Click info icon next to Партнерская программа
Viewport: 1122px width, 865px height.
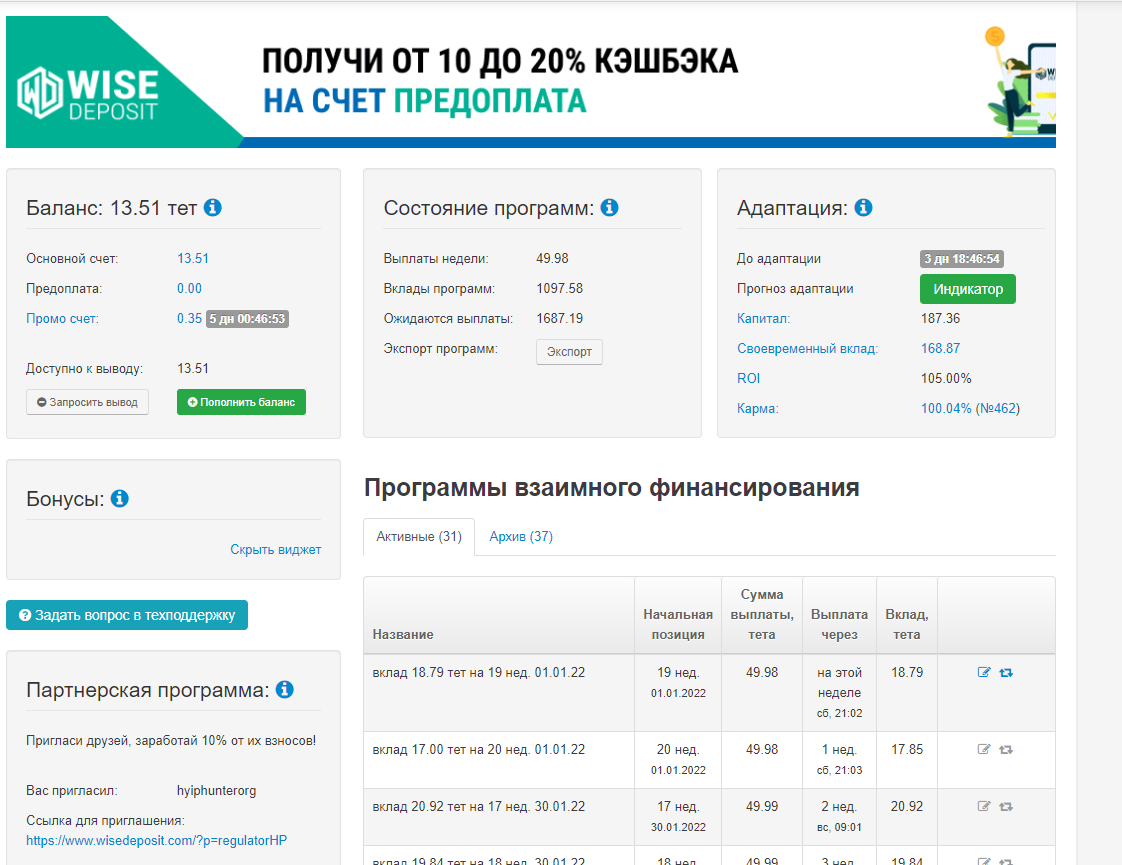pyautogui.click(x=284, y=690)
